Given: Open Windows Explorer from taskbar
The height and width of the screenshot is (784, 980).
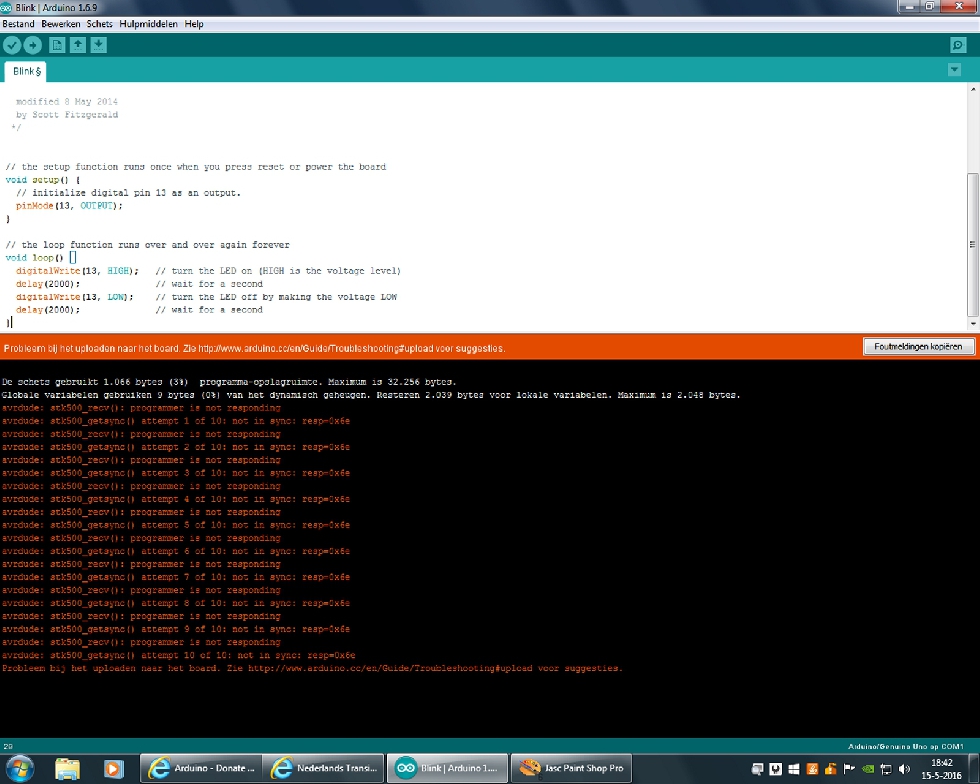Looking at the screenshot, I should tap(68, 768).
